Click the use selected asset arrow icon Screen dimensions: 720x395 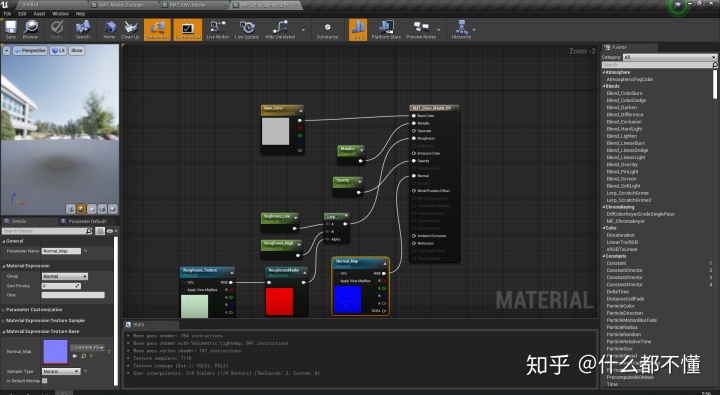75,356
